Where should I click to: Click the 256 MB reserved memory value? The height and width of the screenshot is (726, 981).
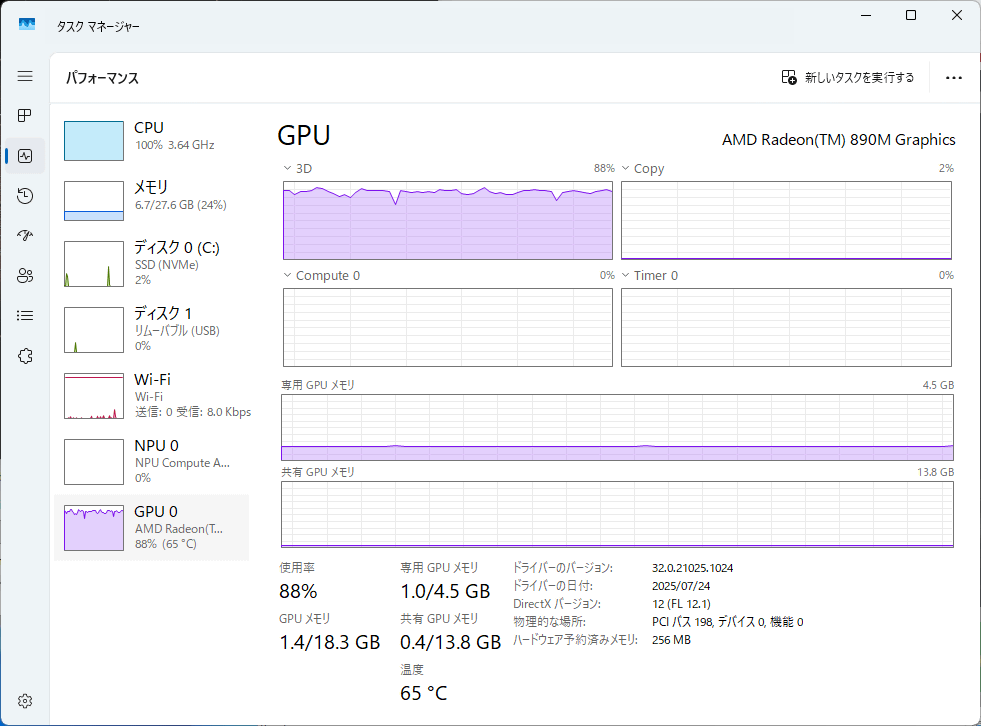pyautogui.click(x=671, y=640)
